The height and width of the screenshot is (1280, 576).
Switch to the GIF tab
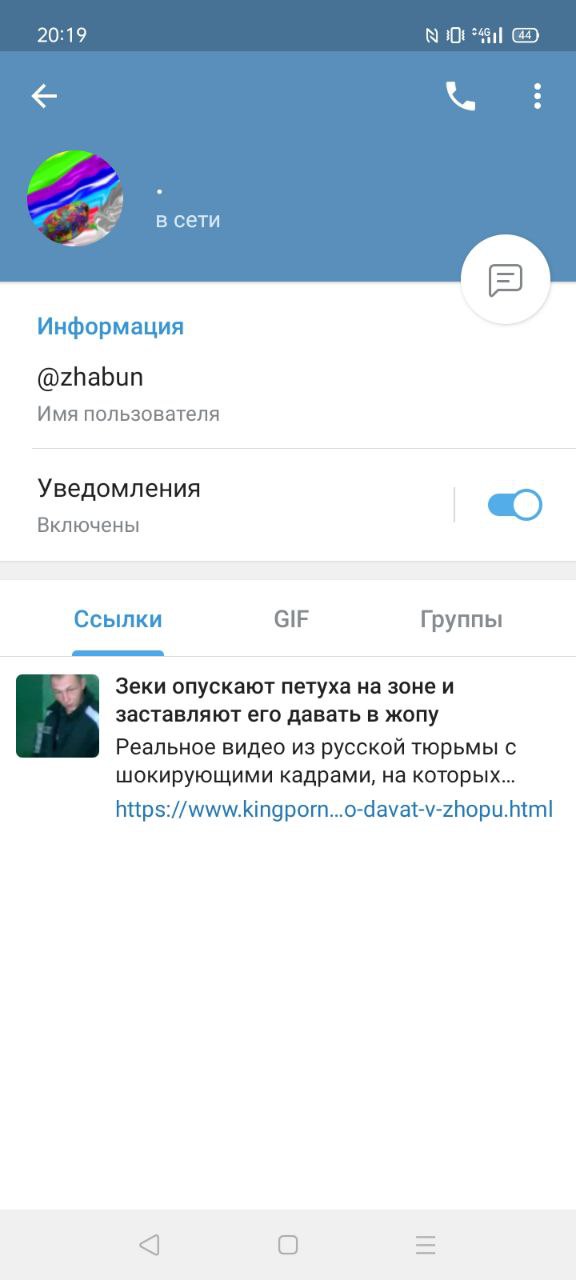[x=291, y=619]
